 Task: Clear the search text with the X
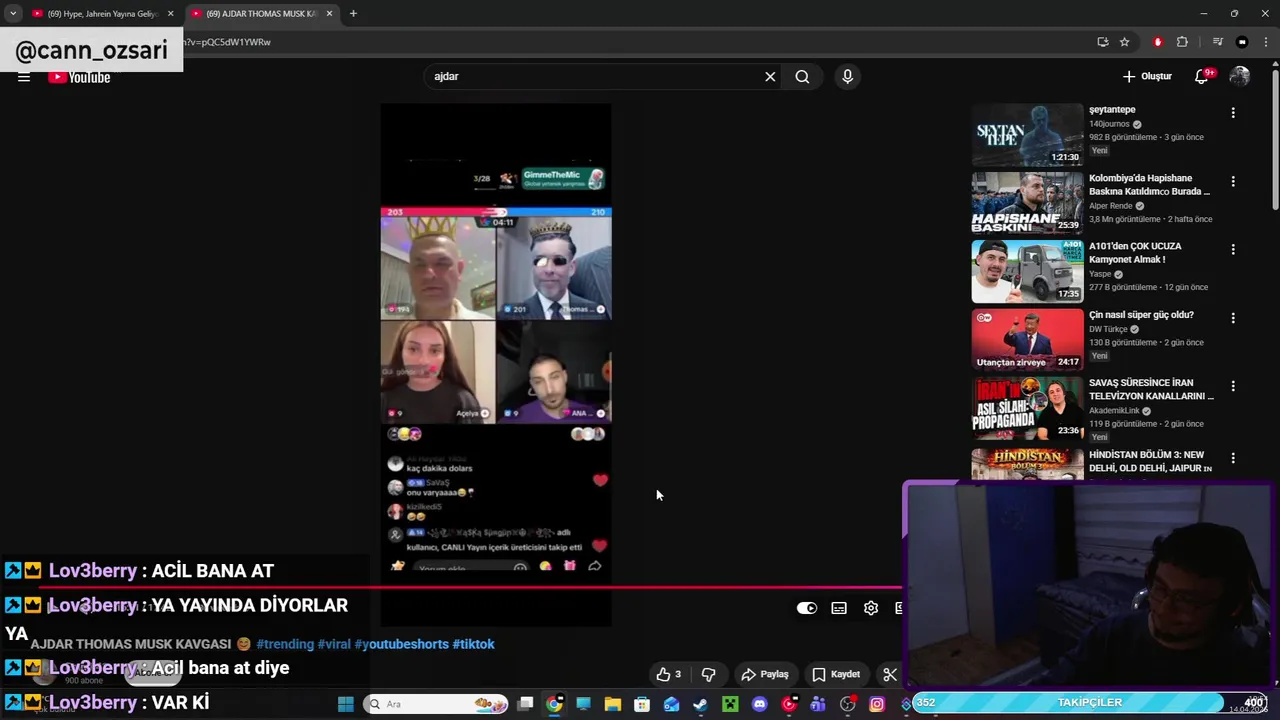[770, 77]
